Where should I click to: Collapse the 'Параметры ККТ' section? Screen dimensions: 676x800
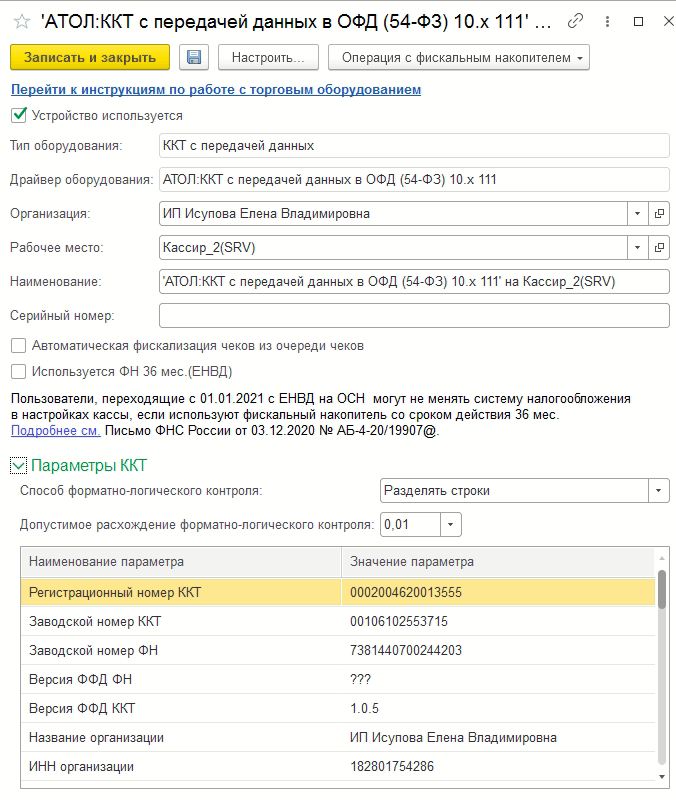point(18,465)
